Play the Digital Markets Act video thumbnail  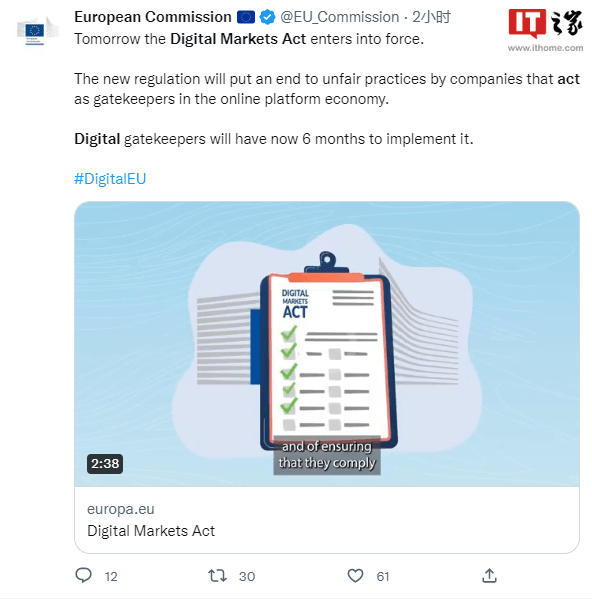tap(327, 344)
